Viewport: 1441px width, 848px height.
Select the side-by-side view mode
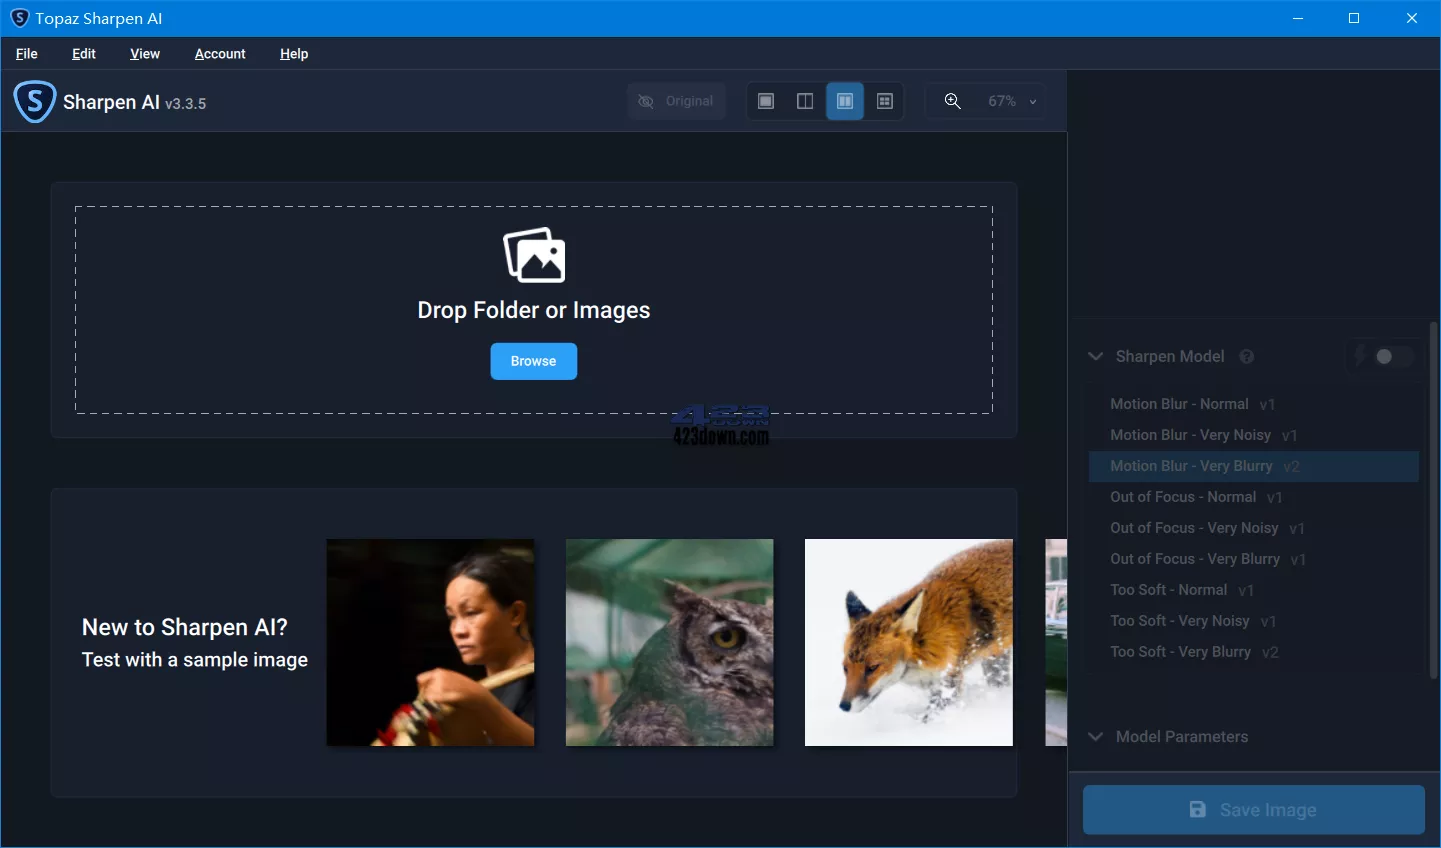click(844, 100)
